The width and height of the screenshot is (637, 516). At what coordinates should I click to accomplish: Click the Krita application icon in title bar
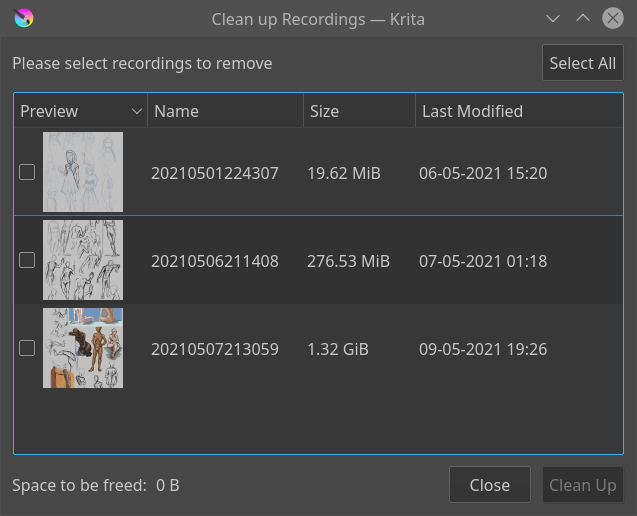[24, 18]
